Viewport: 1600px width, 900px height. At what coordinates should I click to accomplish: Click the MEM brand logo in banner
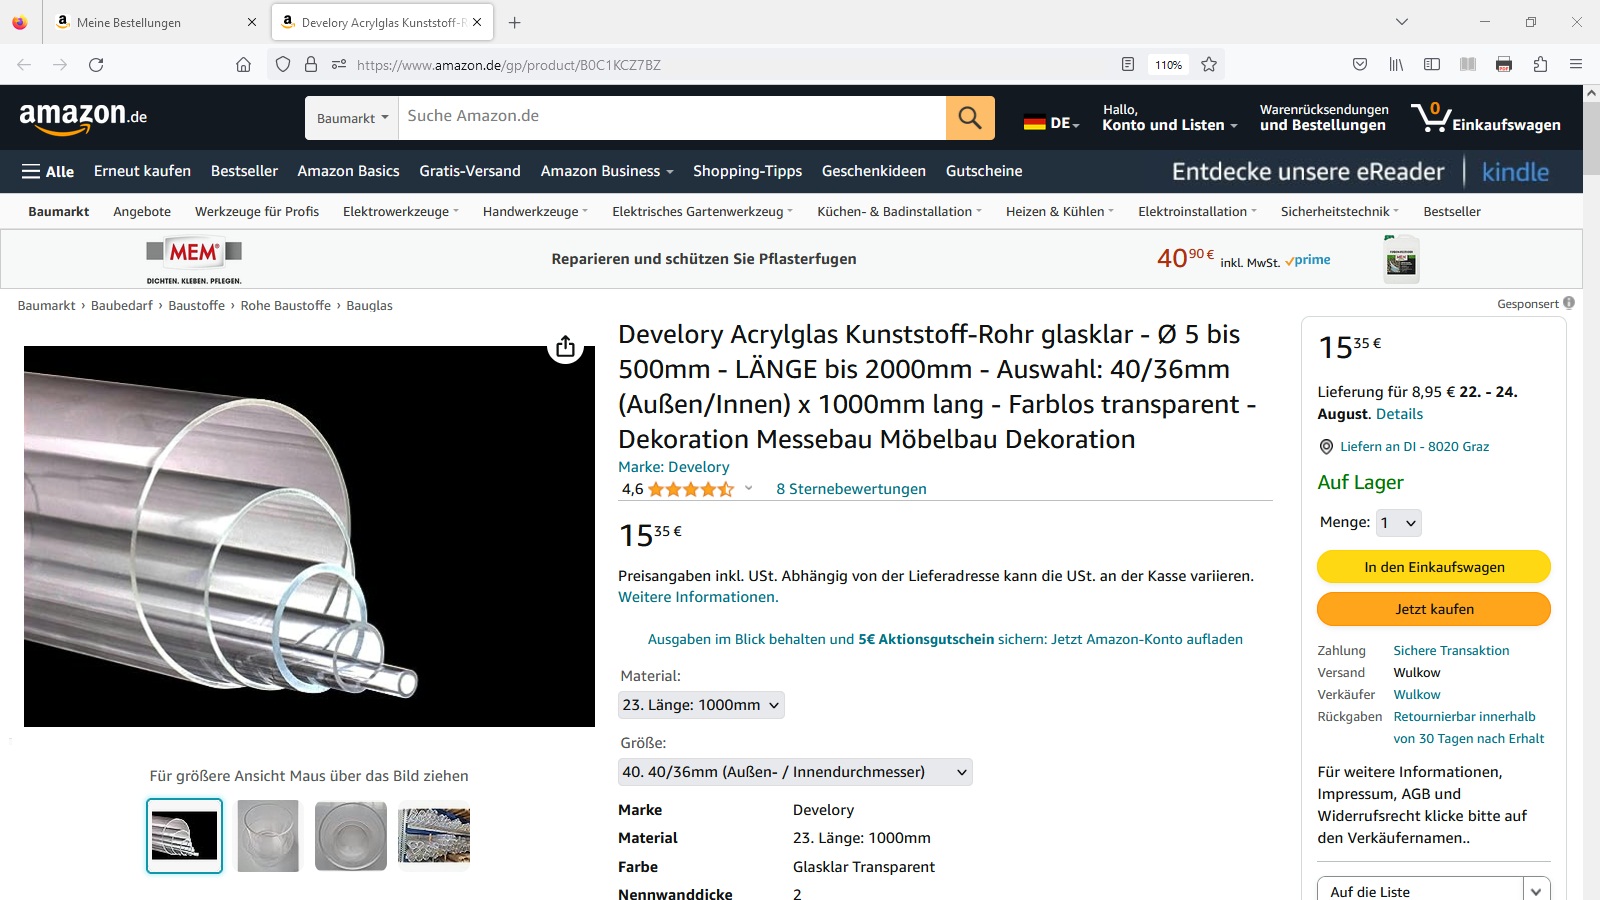point(194,259)
